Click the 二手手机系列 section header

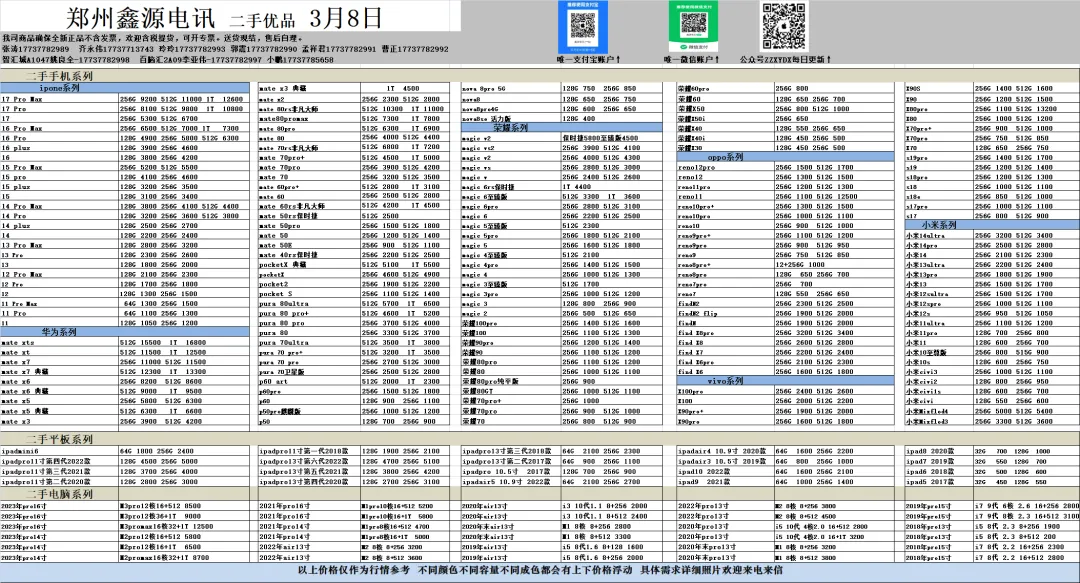click(x=59, y=76)
